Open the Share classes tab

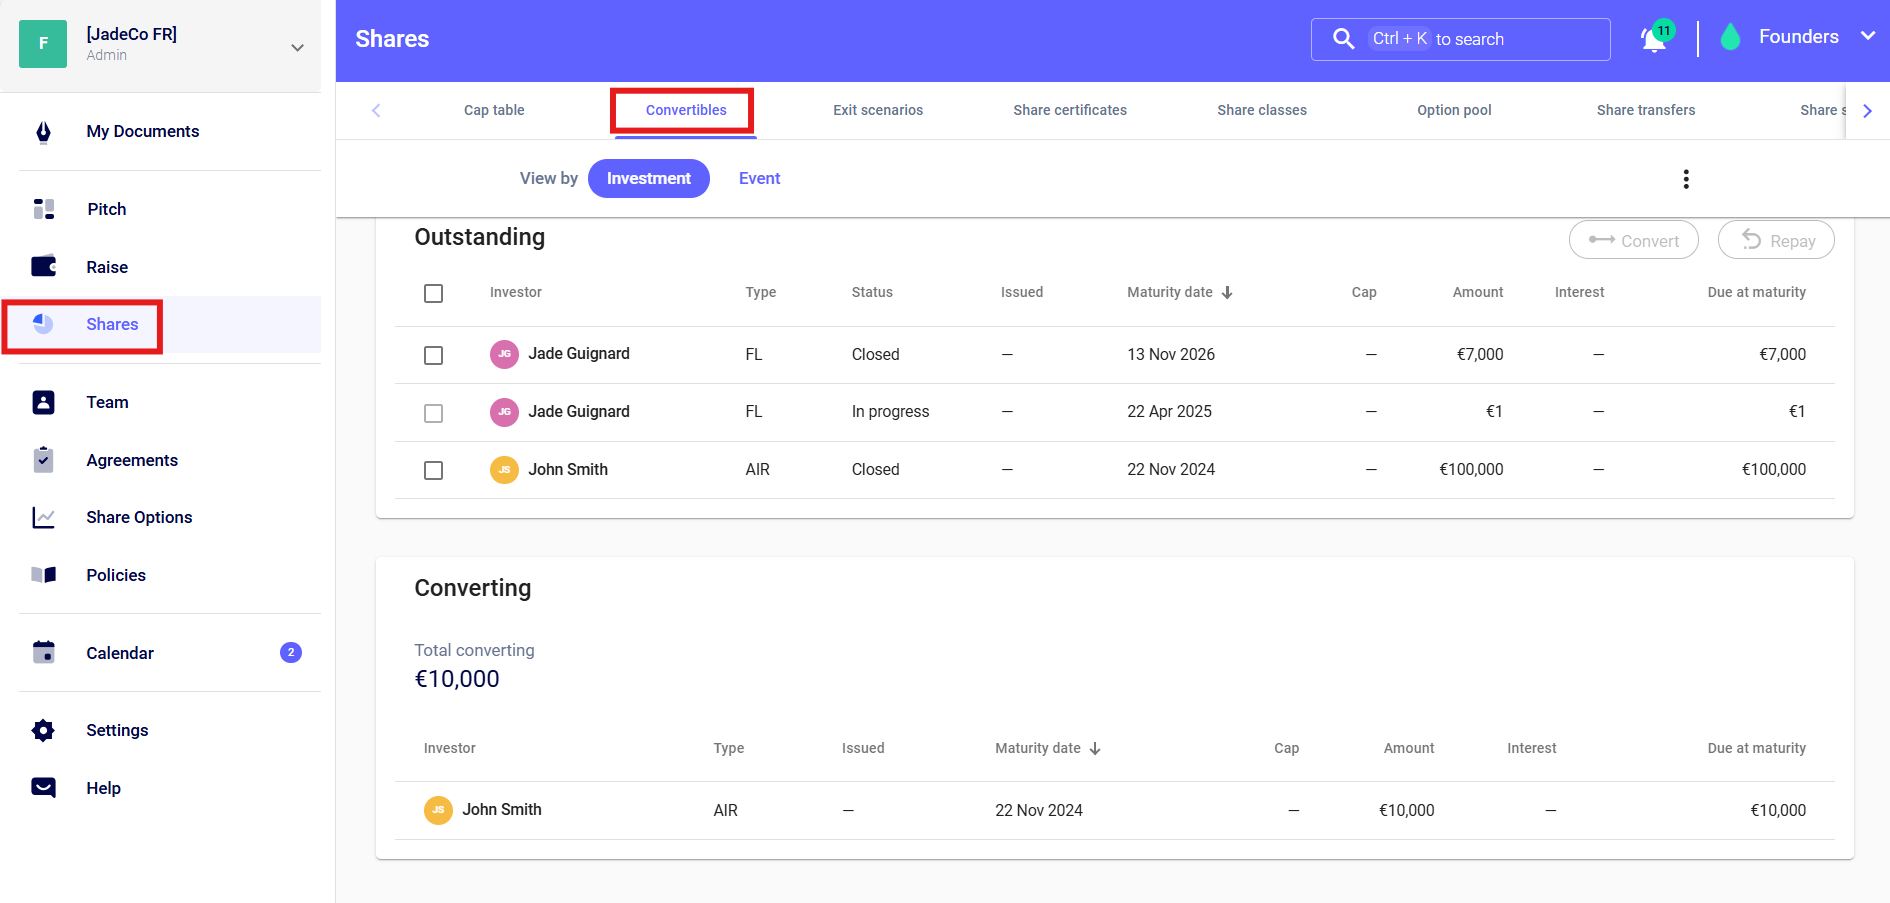coord(1261,110)
